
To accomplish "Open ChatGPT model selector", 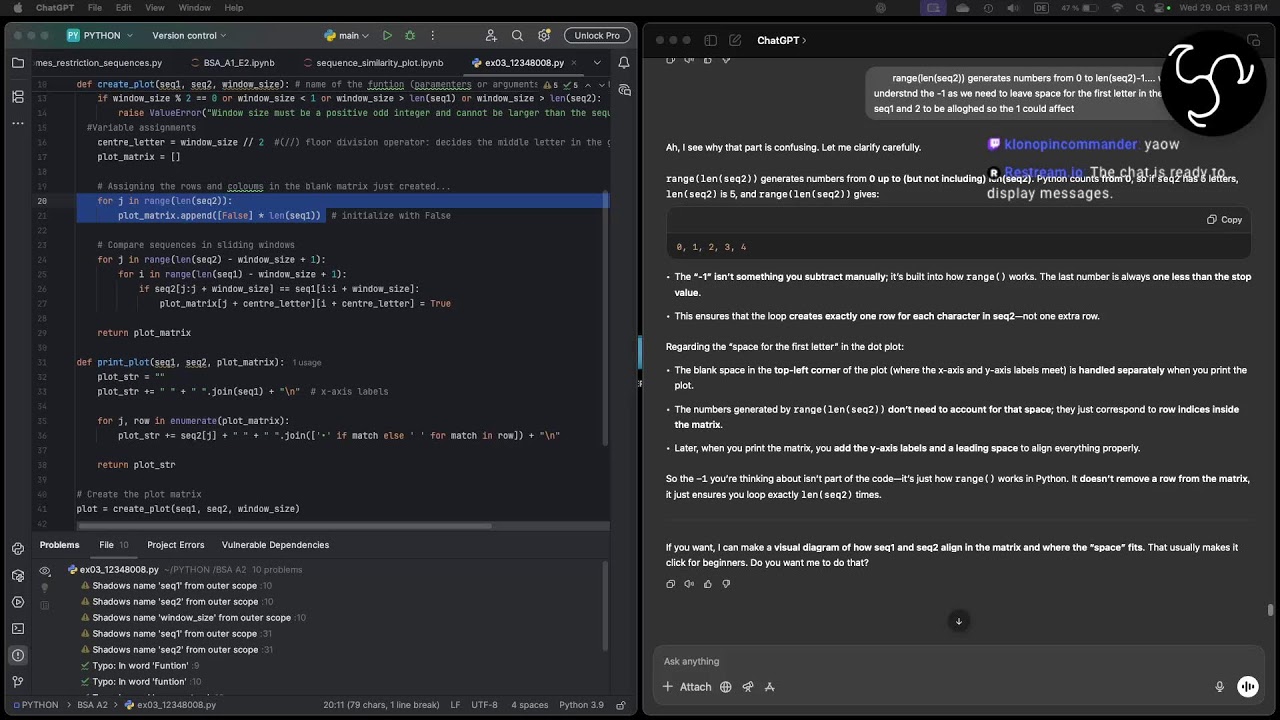I will (x=781, y=41).
